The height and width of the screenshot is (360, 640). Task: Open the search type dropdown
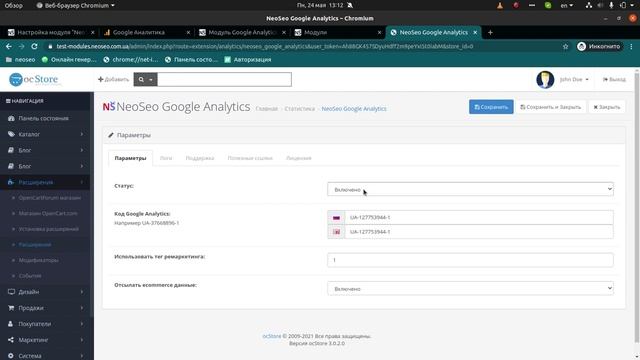pyautogui.click(x=145, y=79)
